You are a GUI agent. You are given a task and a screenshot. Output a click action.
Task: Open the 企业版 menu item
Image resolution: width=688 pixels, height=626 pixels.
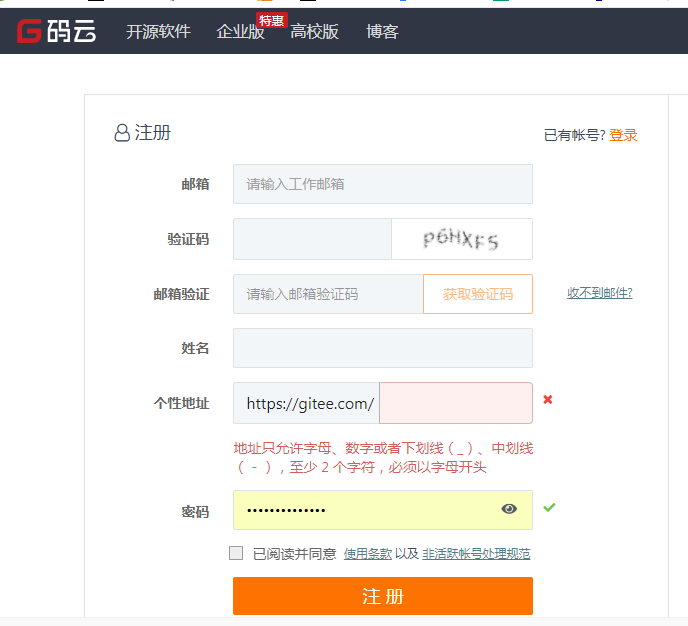coord(240,32)
